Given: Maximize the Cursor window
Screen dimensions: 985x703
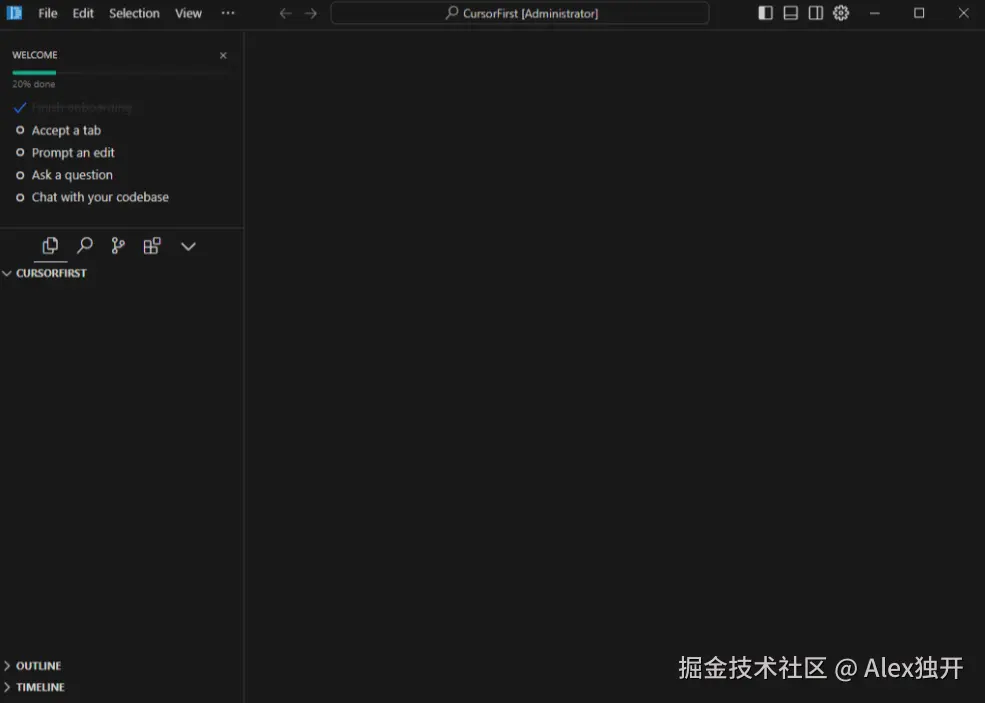Looking at the screenshot, I should (919, 13).
